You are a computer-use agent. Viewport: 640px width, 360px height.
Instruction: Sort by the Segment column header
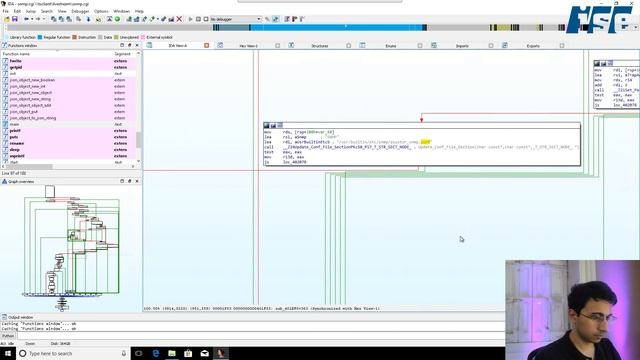(124, 54)
